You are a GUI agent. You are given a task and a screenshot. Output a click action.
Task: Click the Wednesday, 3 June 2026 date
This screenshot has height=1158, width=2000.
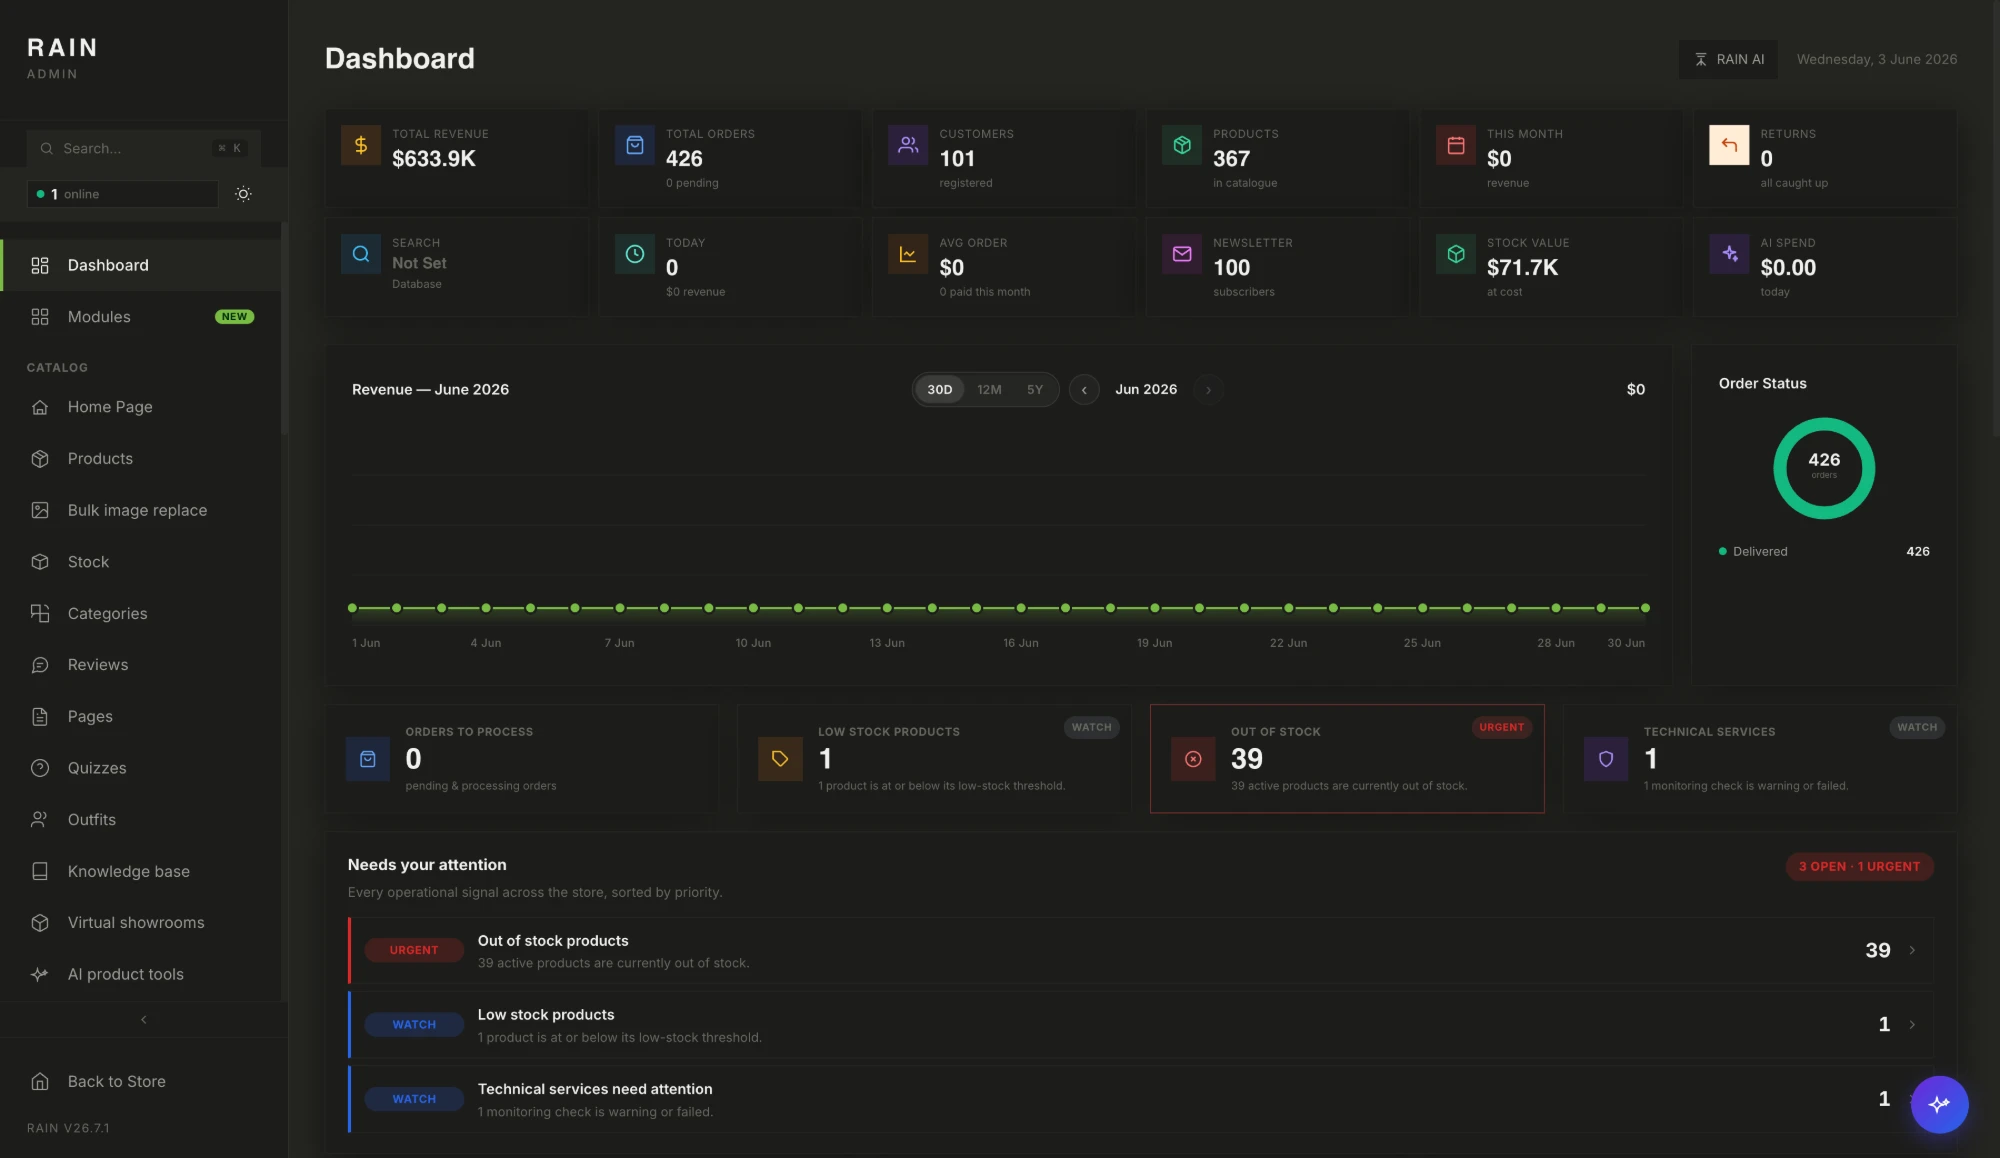pos(1877,60)
